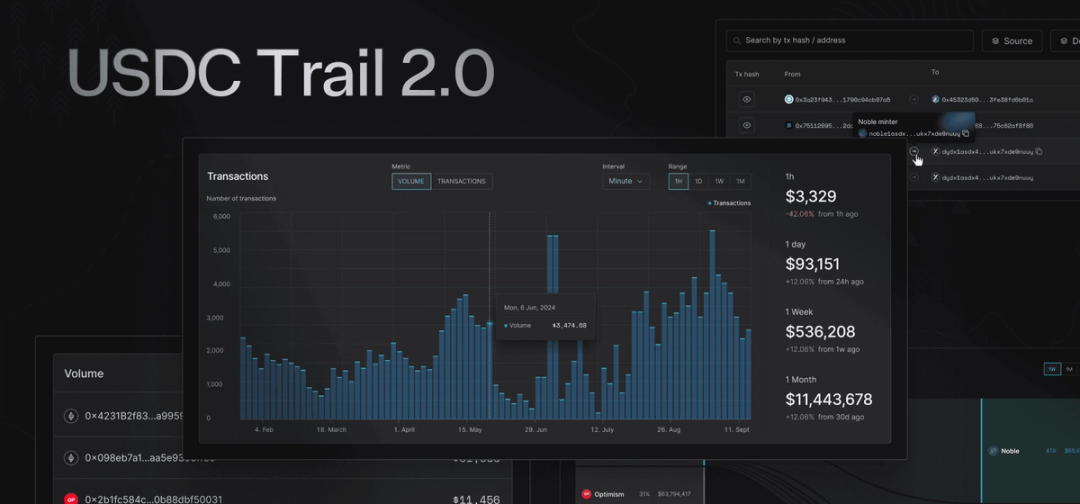Image resolution: width=1080 pixels, height=504 pixels.
Task: Click the token icon beside 0x45323d50 address
Action: 936,99
